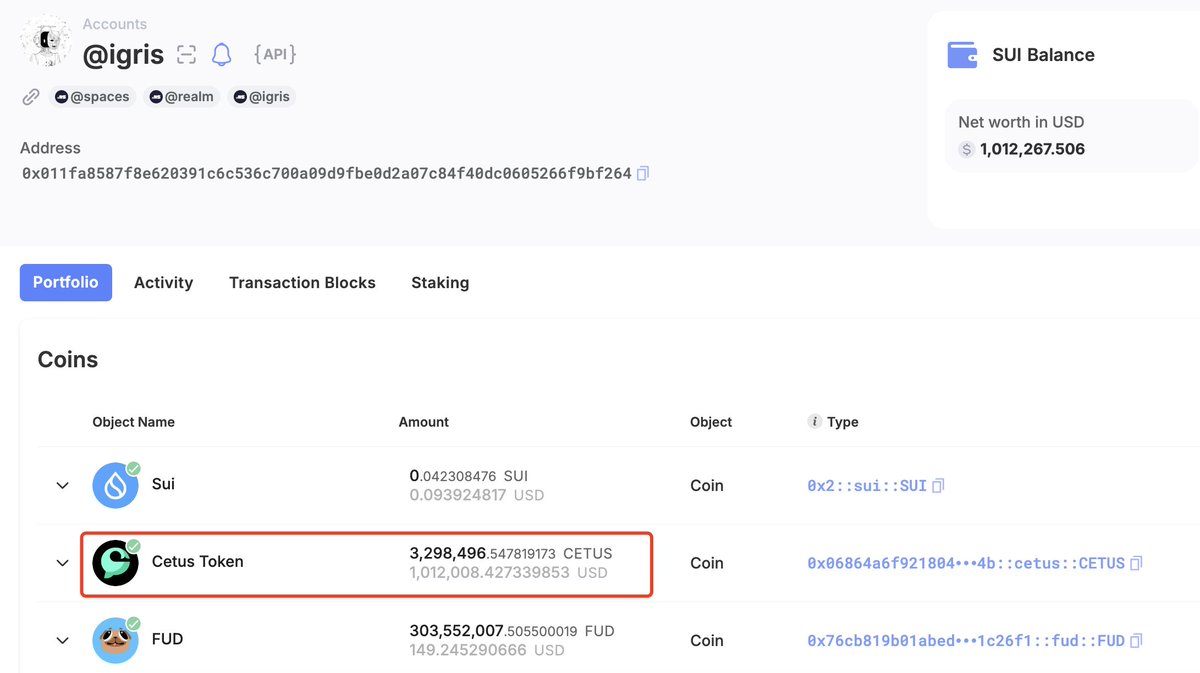Click the chain link icon under the account name
The height and width of the screenshot is (673, 1200).
point(31,97)
